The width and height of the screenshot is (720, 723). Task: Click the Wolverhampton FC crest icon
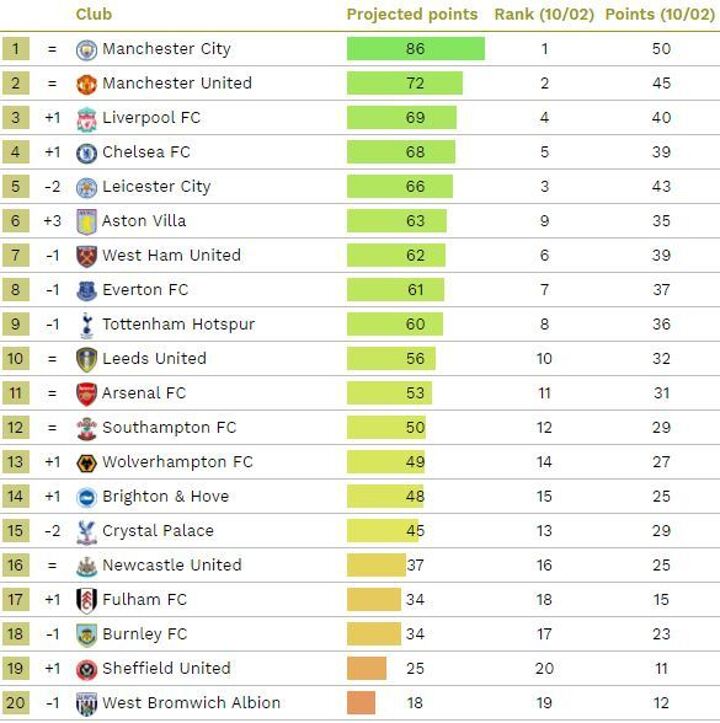(87, 462)
